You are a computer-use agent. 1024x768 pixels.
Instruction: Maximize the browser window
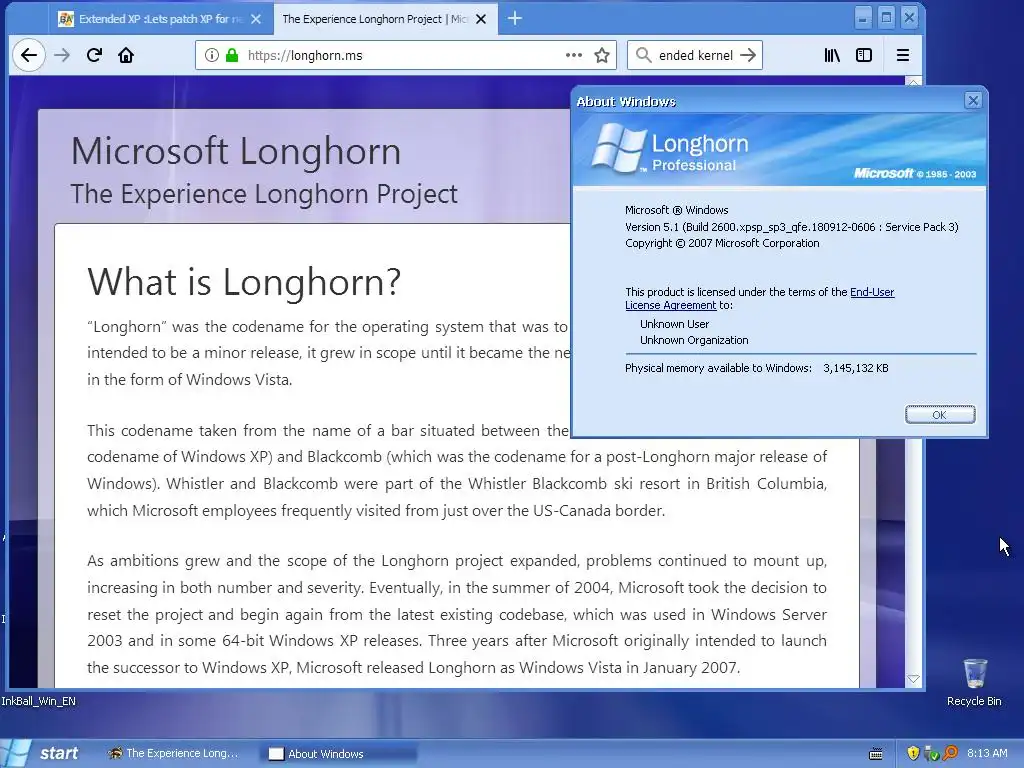click(x=886, y=18)
